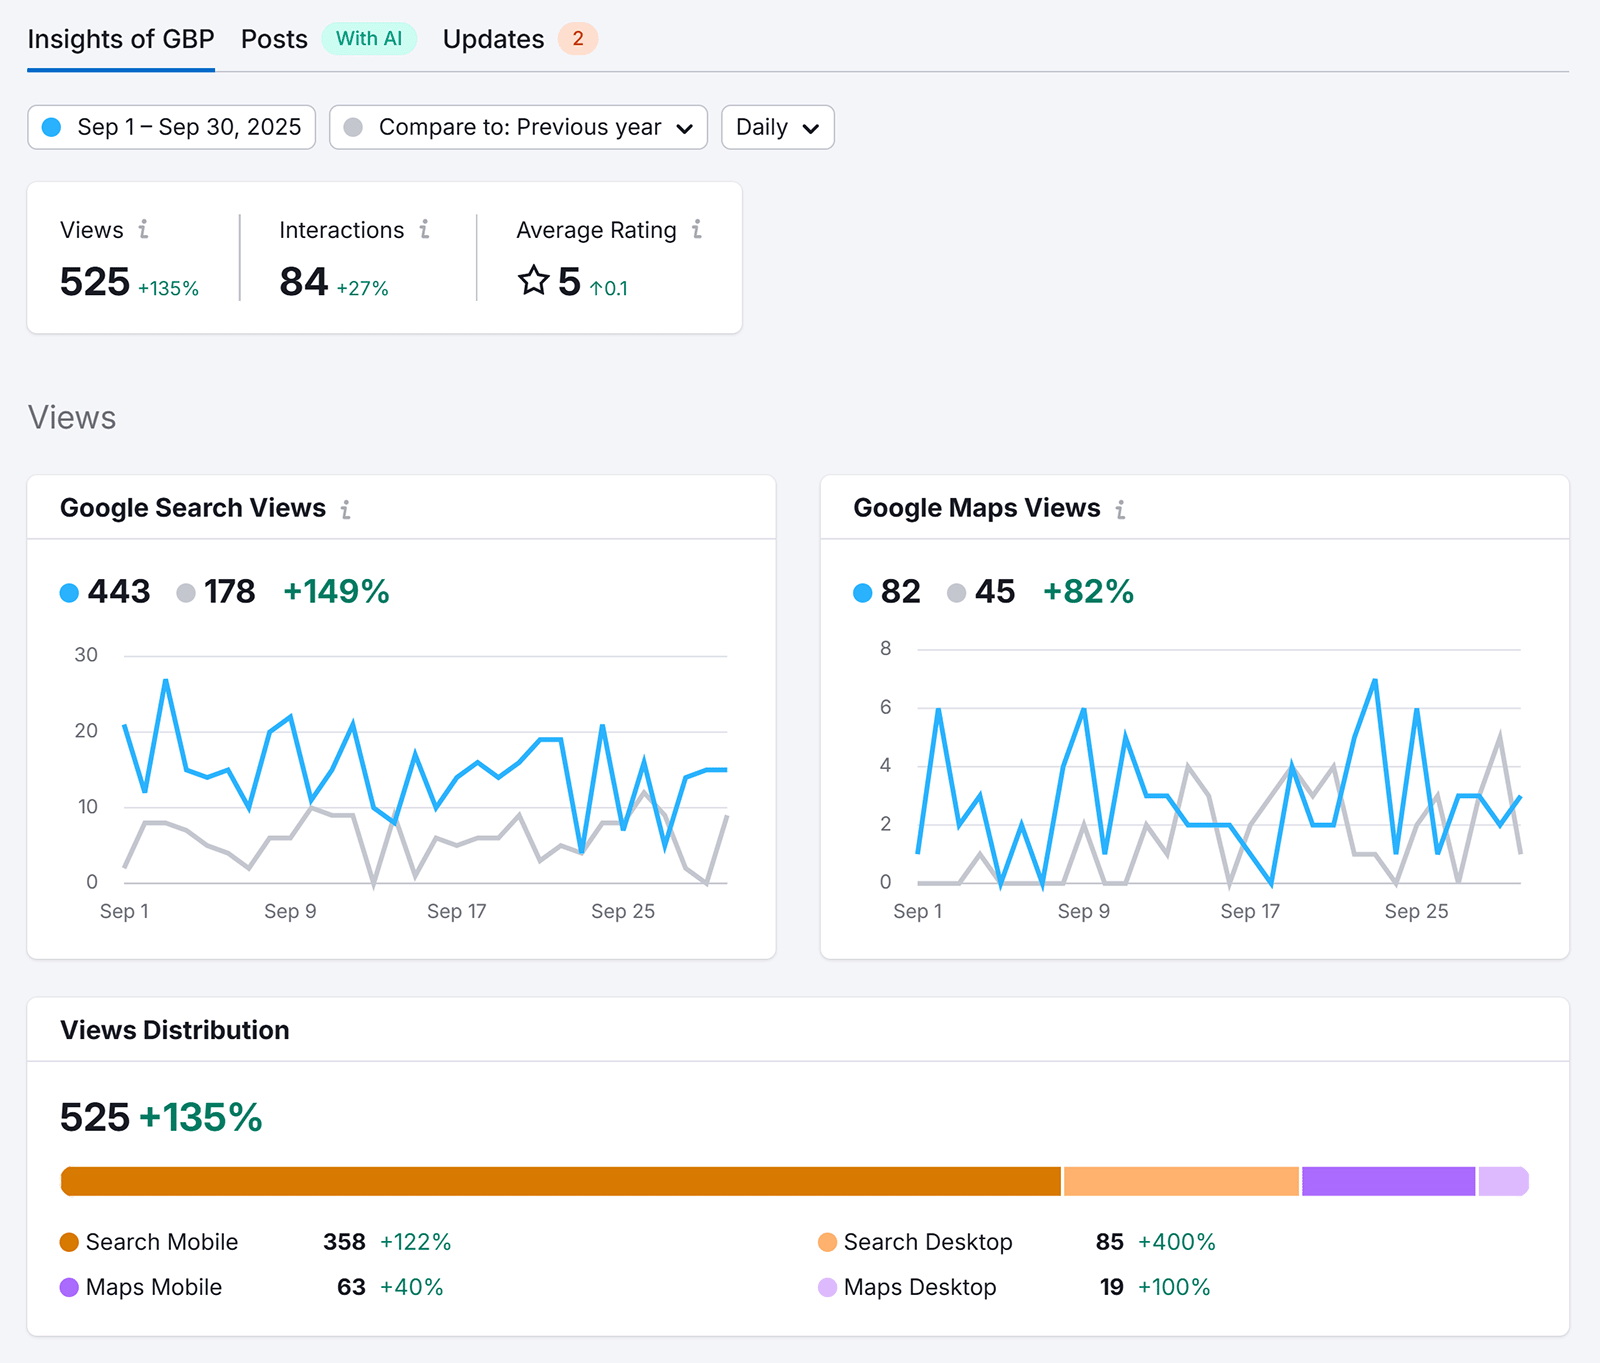This screenshot has width=1600, height=1363.
Task: Open the Google Search Views info tooltip
Action: (x=345, y=508)
